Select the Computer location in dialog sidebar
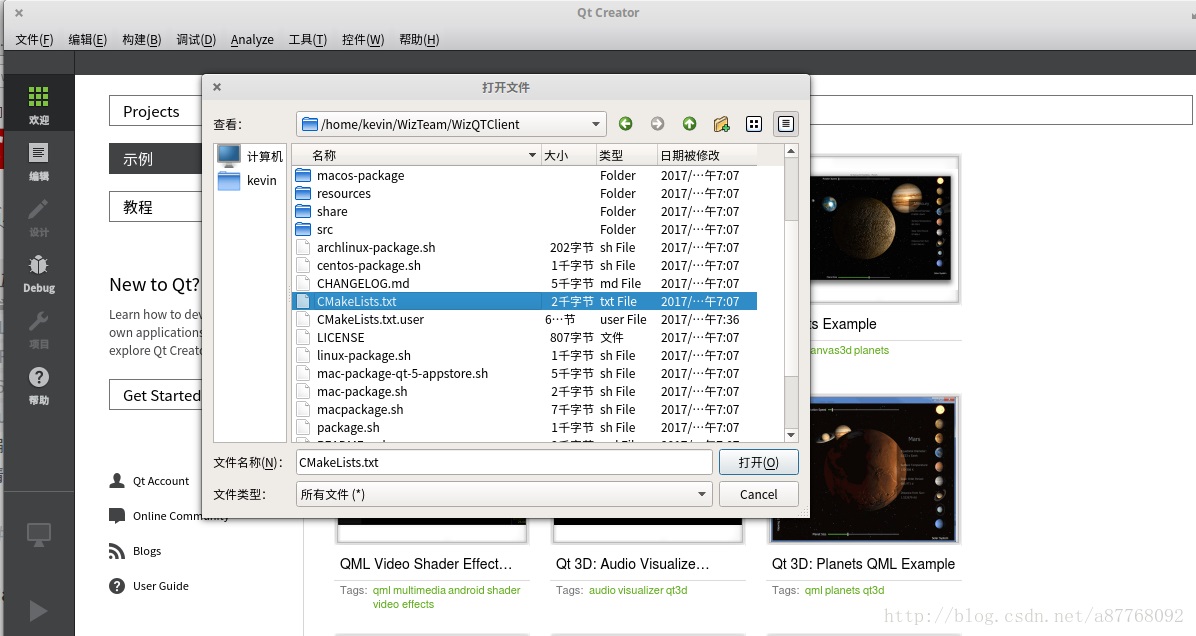 click(250, 156)
